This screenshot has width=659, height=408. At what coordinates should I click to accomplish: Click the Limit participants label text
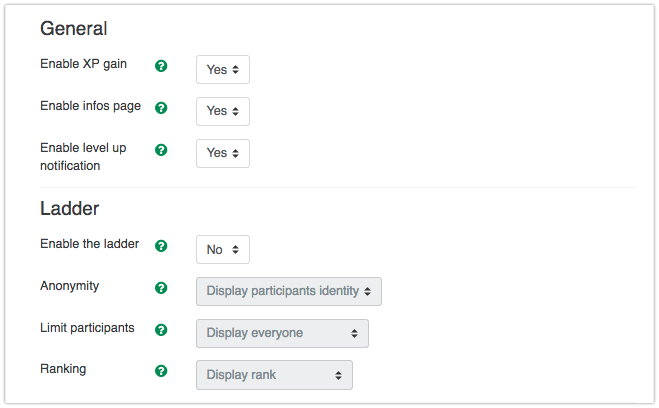(87, 328)
